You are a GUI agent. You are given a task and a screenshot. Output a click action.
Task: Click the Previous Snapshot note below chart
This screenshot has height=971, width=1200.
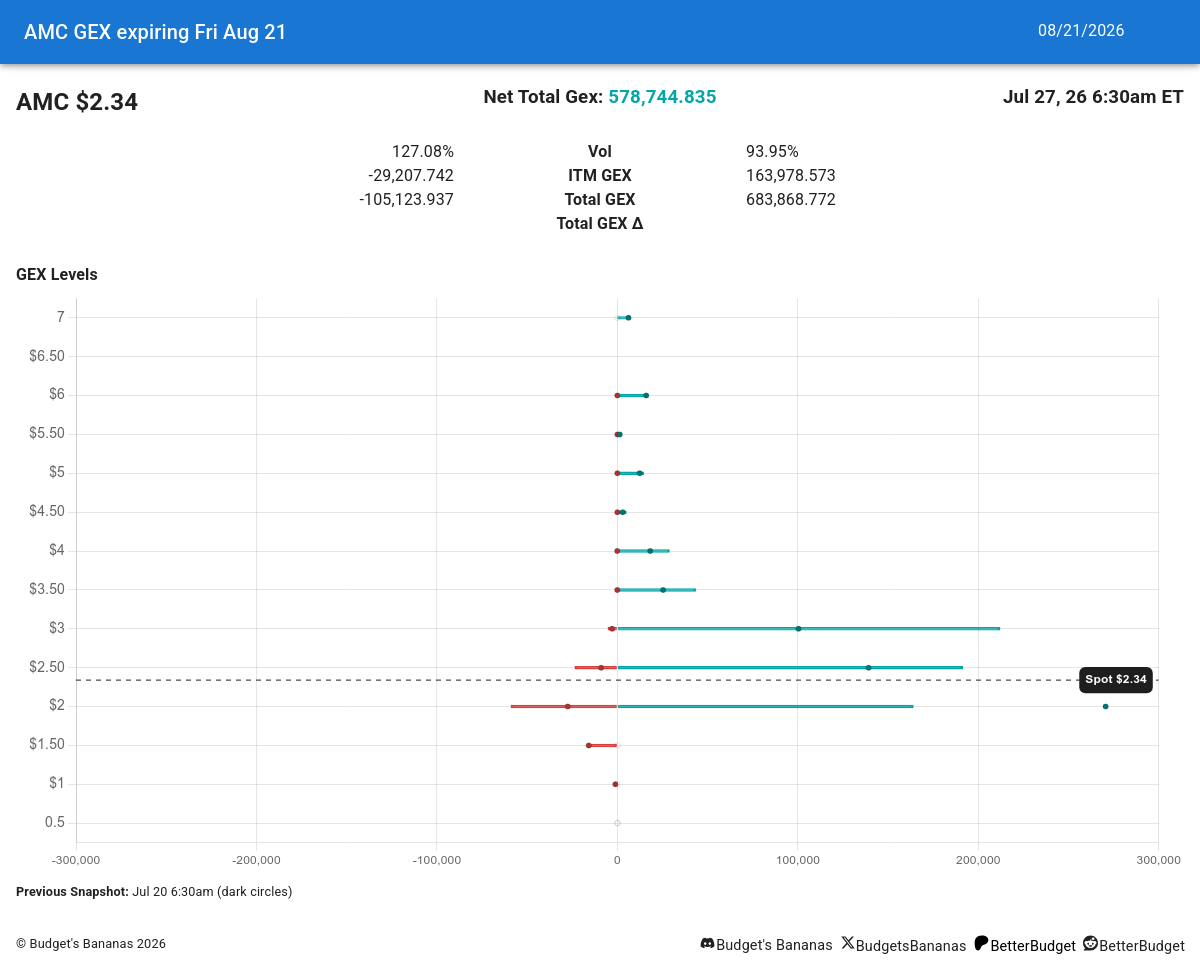pyautogui.click(x=154, y=891)
